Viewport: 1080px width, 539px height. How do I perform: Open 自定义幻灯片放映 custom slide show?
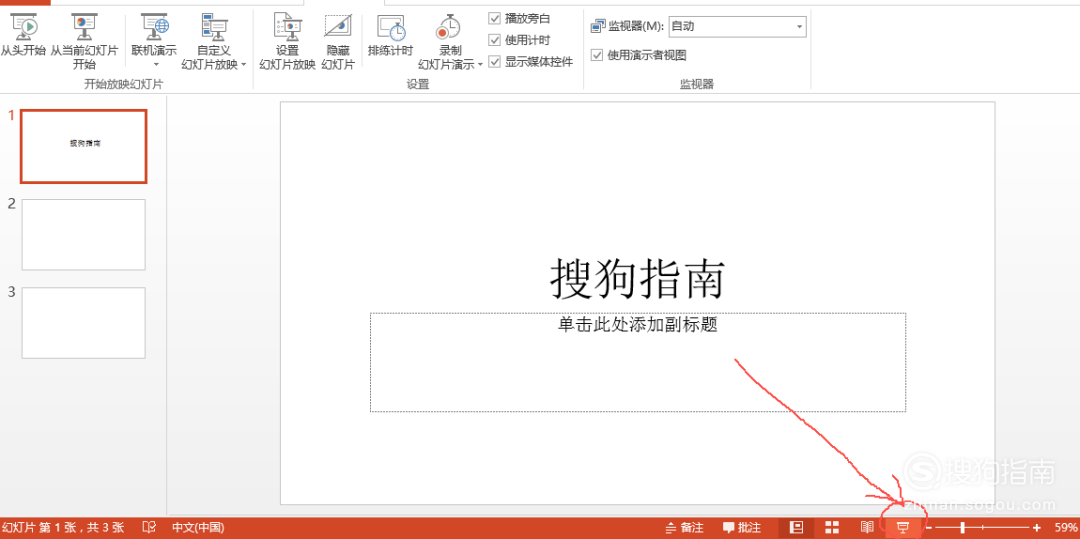214,41
